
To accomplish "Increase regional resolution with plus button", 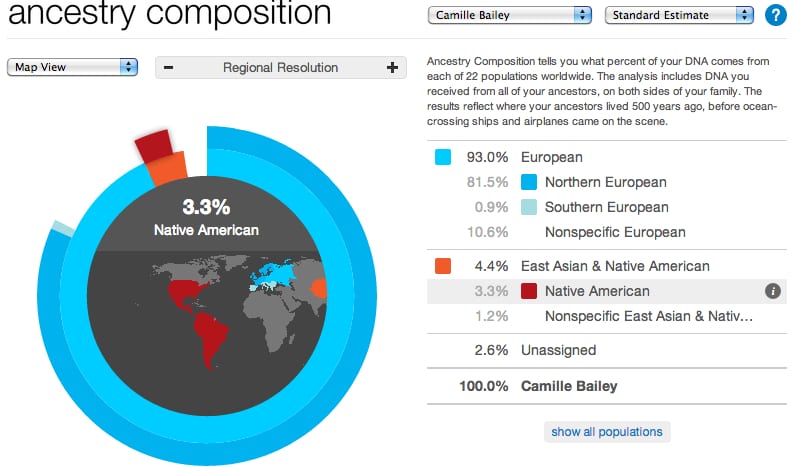I will 391,68.
